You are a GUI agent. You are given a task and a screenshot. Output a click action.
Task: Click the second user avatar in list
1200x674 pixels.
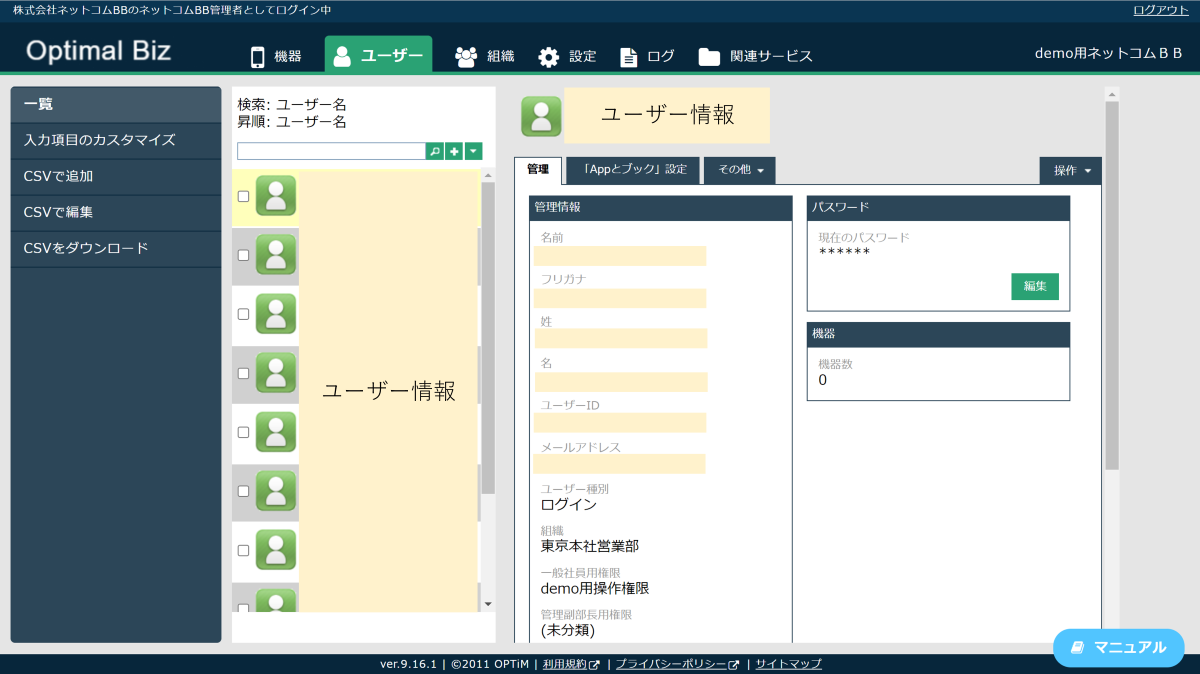coord(276,255)
